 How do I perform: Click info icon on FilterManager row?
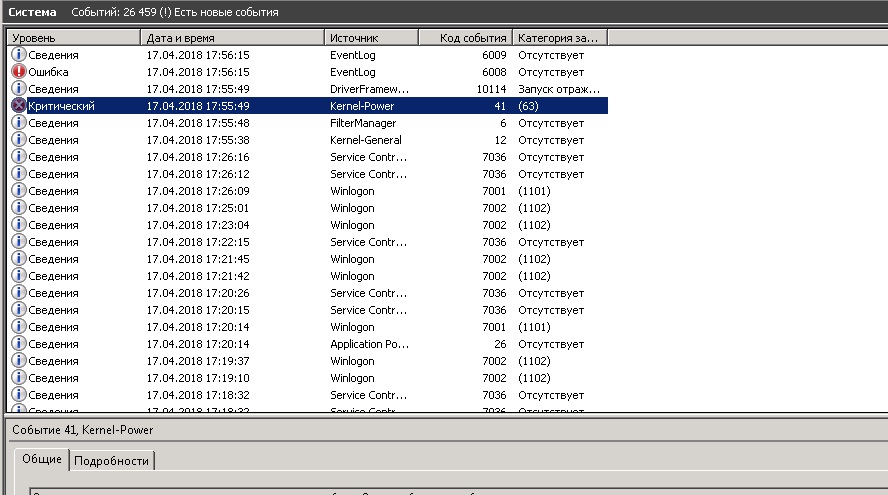tap(19, 122)
